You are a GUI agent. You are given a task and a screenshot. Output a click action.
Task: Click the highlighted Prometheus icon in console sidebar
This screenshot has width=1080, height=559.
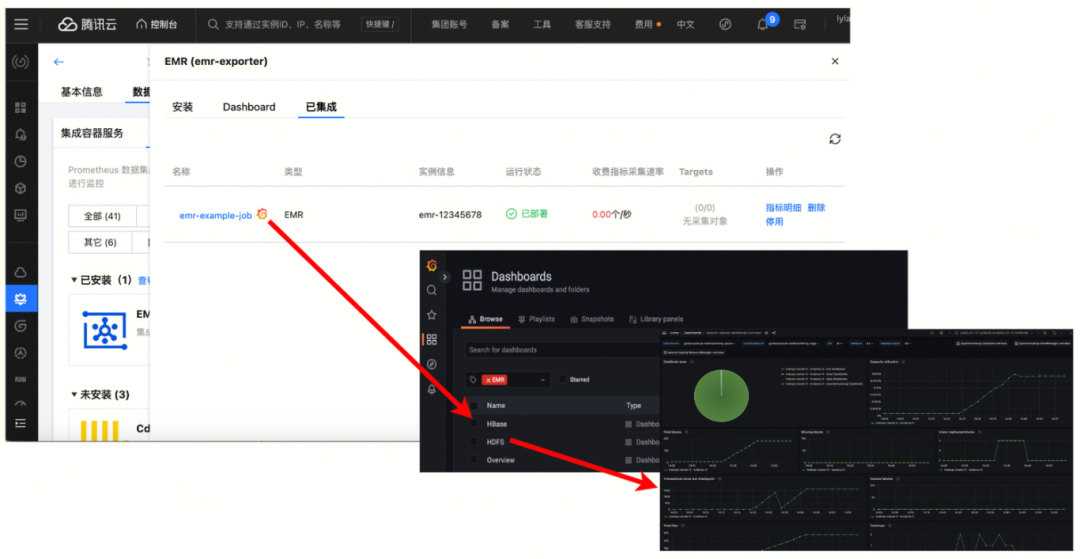pyautogui.click(x=21, y=298)
